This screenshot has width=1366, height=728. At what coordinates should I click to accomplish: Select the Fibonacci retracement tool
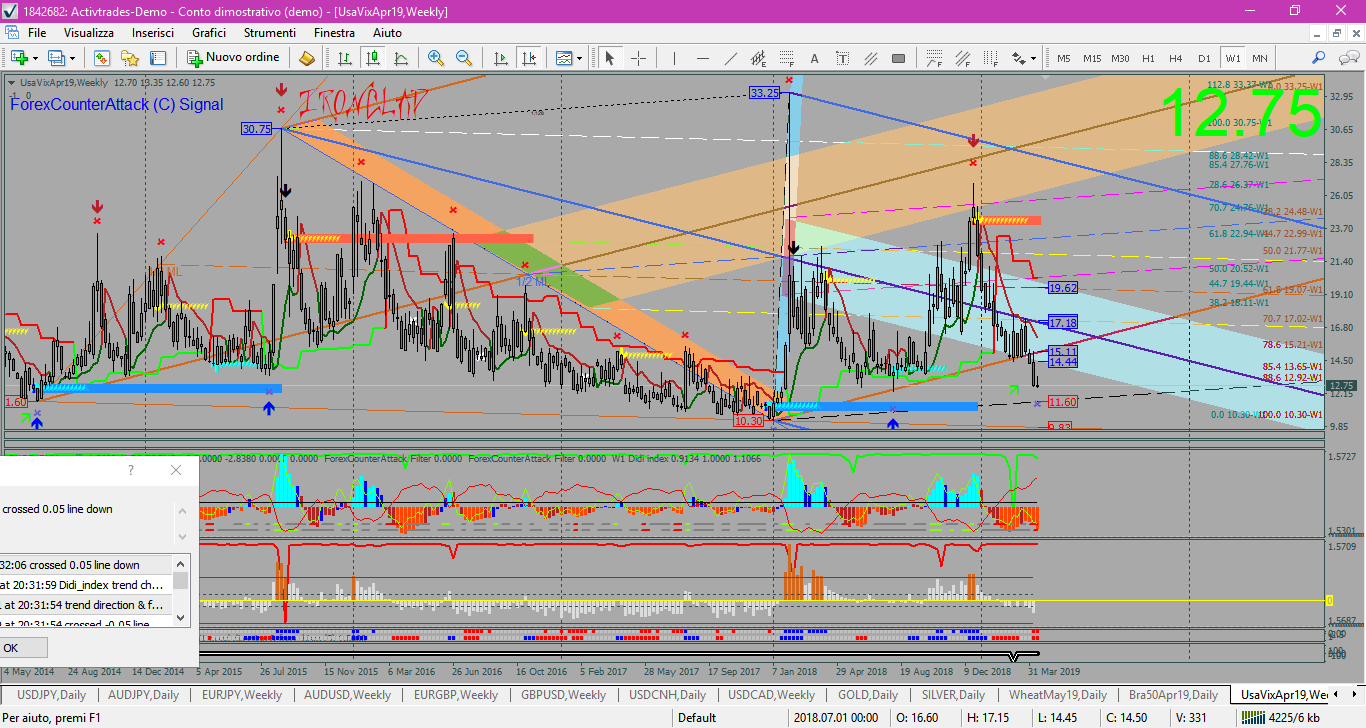click(x=787, y=58)
